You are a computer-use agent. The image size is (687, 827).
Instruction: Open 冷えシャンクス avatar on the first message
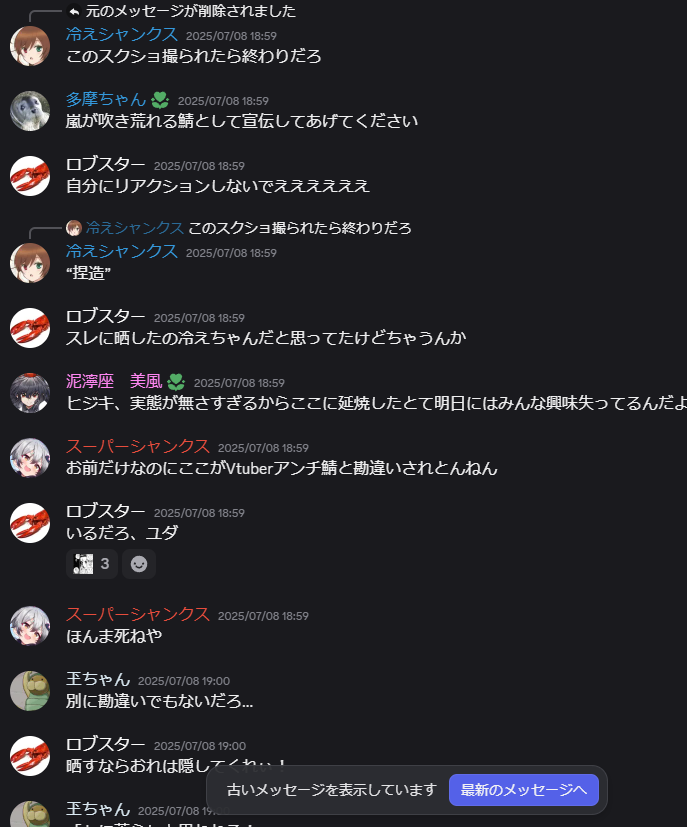point(30,46)
